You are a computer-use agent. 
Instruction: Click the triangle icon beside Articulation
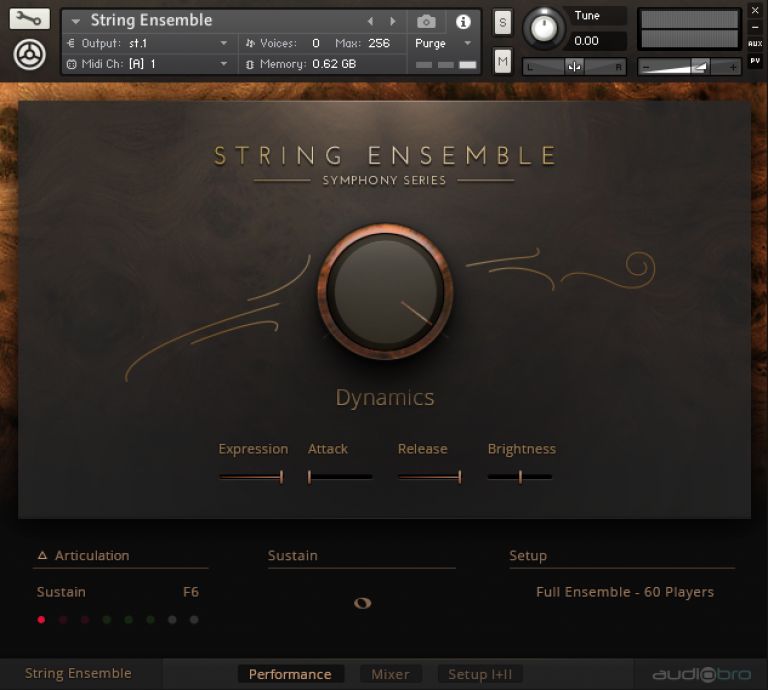43,555
